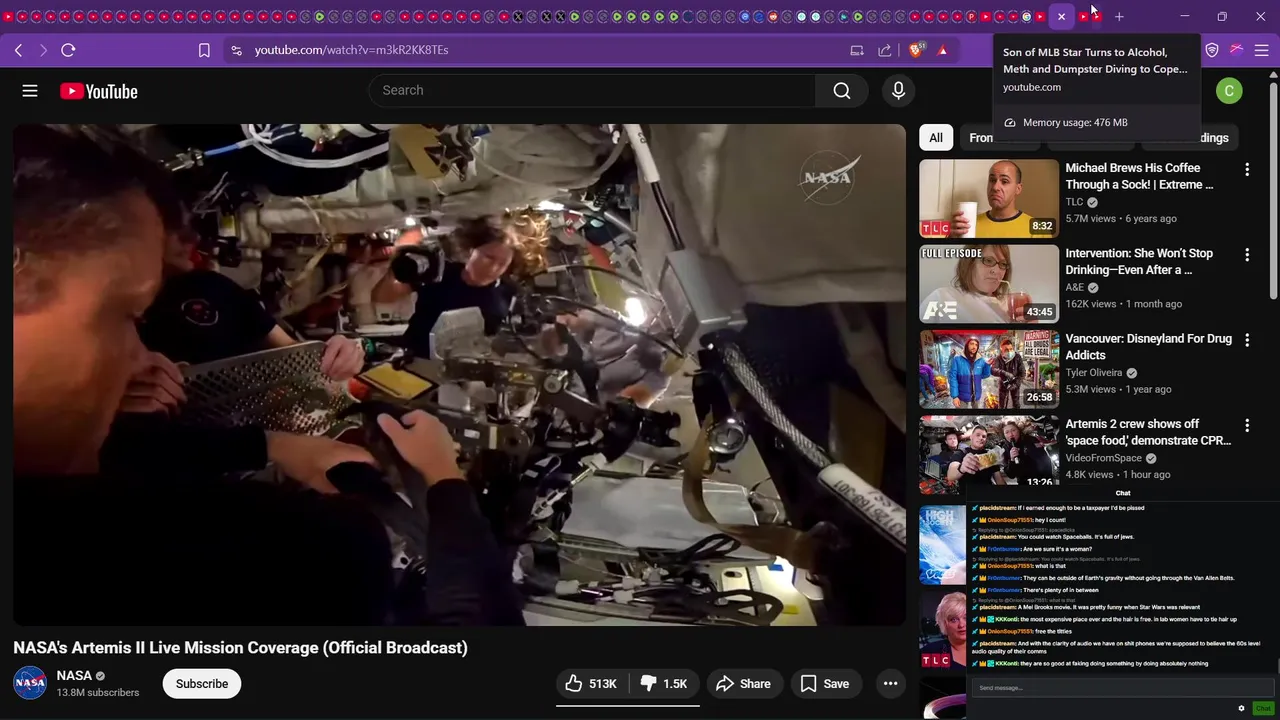Click the address bar URL text
Image resolution: width=1280 pixels, height=720 pixels.
pos(351,50)
